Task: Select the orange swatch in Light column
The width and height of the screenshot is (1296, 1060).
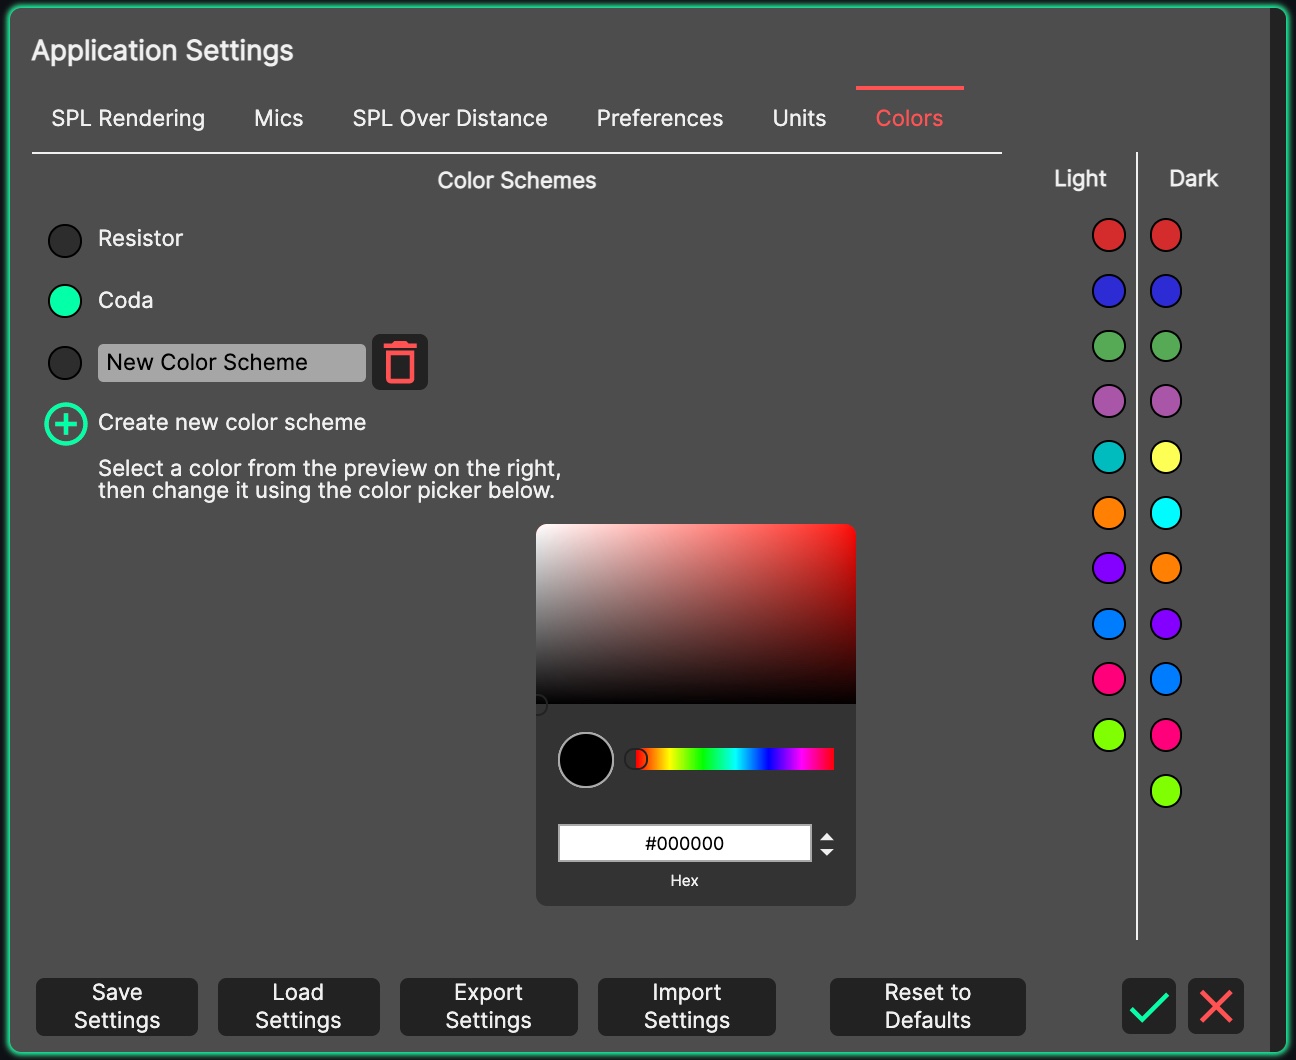Action: 1109,513
